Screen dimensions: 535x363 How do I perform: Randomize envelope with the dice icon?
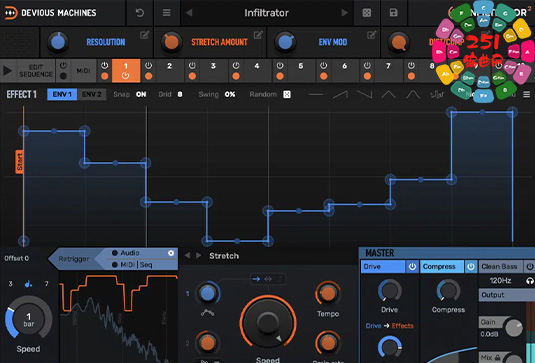(x=287, y=95)
